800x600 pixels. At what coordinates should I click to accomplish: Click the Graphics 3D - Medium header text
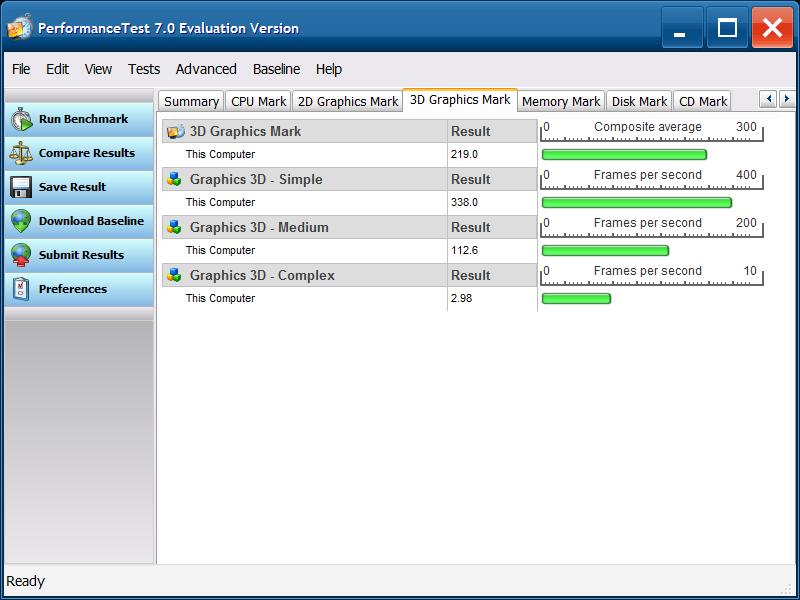259,228
